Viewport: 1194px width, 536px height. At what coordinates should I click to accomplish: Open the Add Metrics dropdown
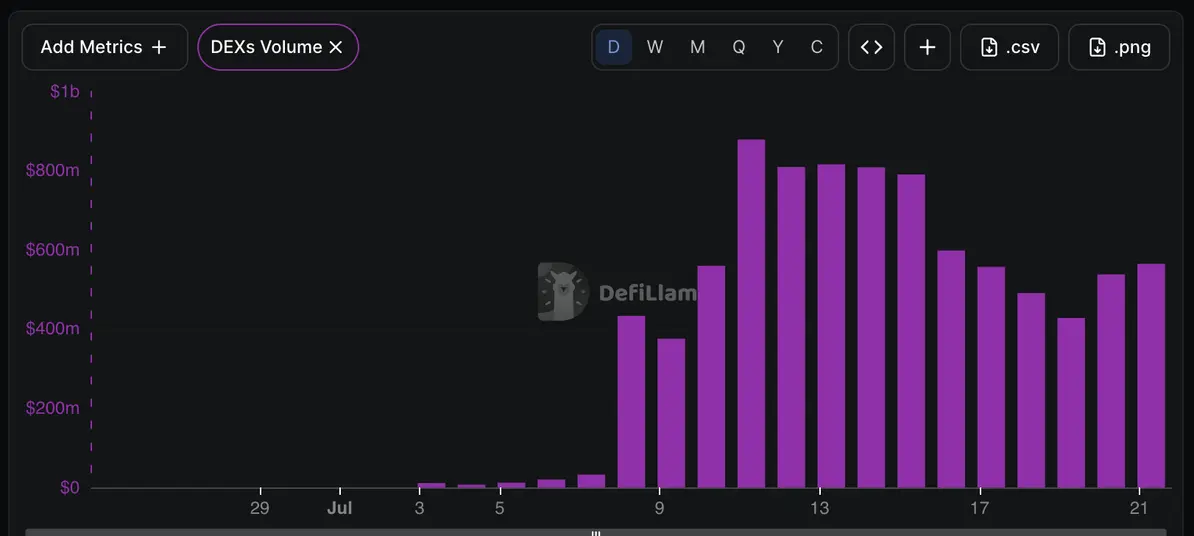104,47
